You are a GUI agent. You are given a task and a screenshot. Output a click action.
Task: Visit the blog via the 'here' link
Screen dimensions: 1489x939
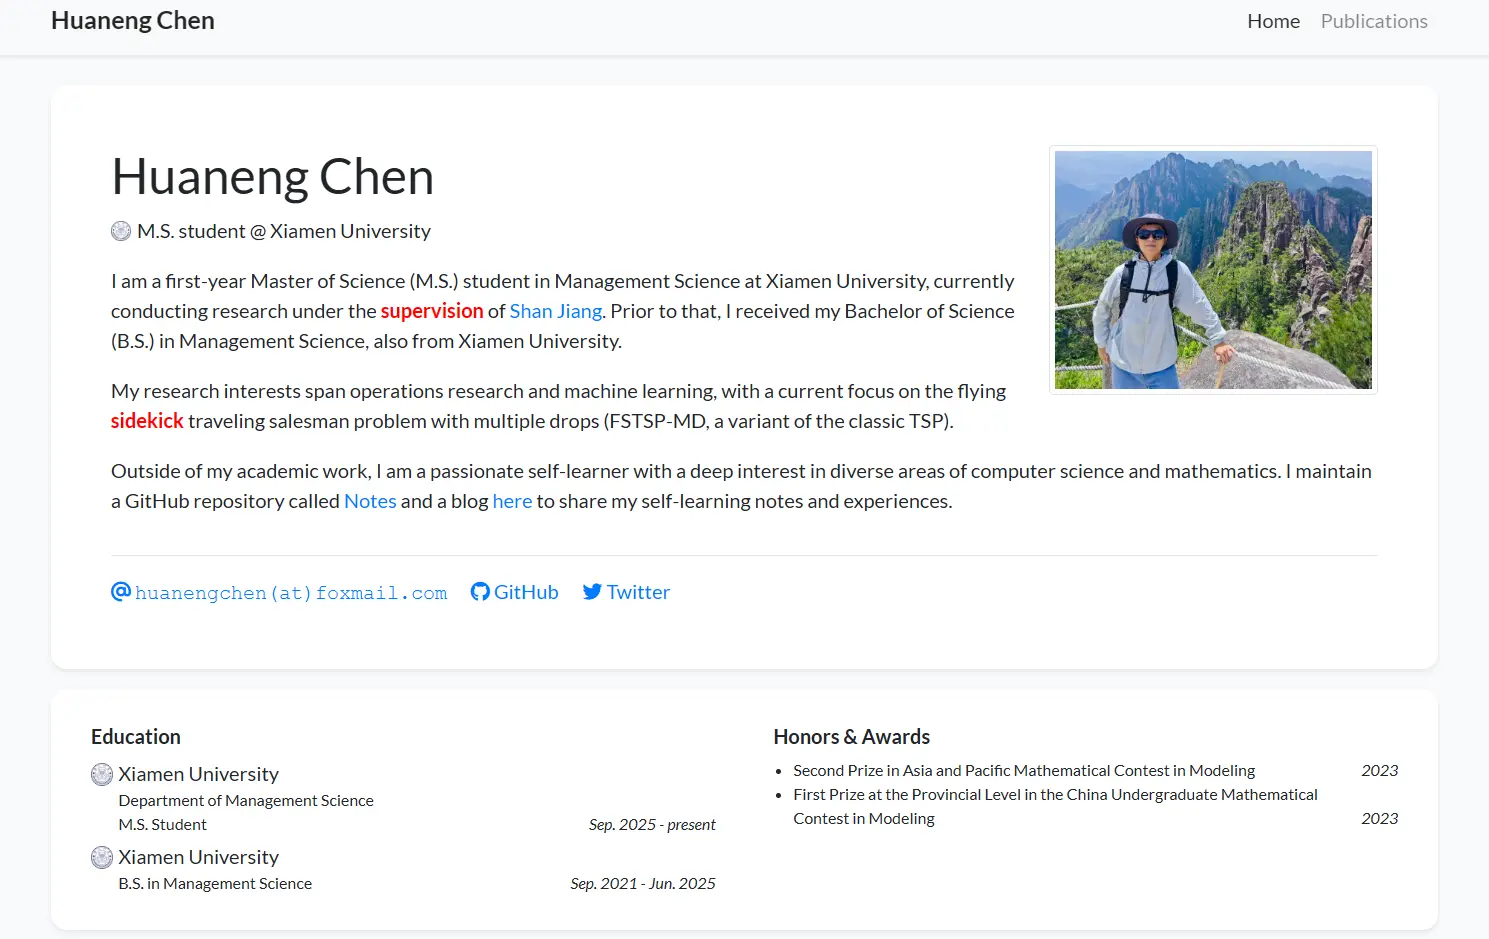(512, 501)
